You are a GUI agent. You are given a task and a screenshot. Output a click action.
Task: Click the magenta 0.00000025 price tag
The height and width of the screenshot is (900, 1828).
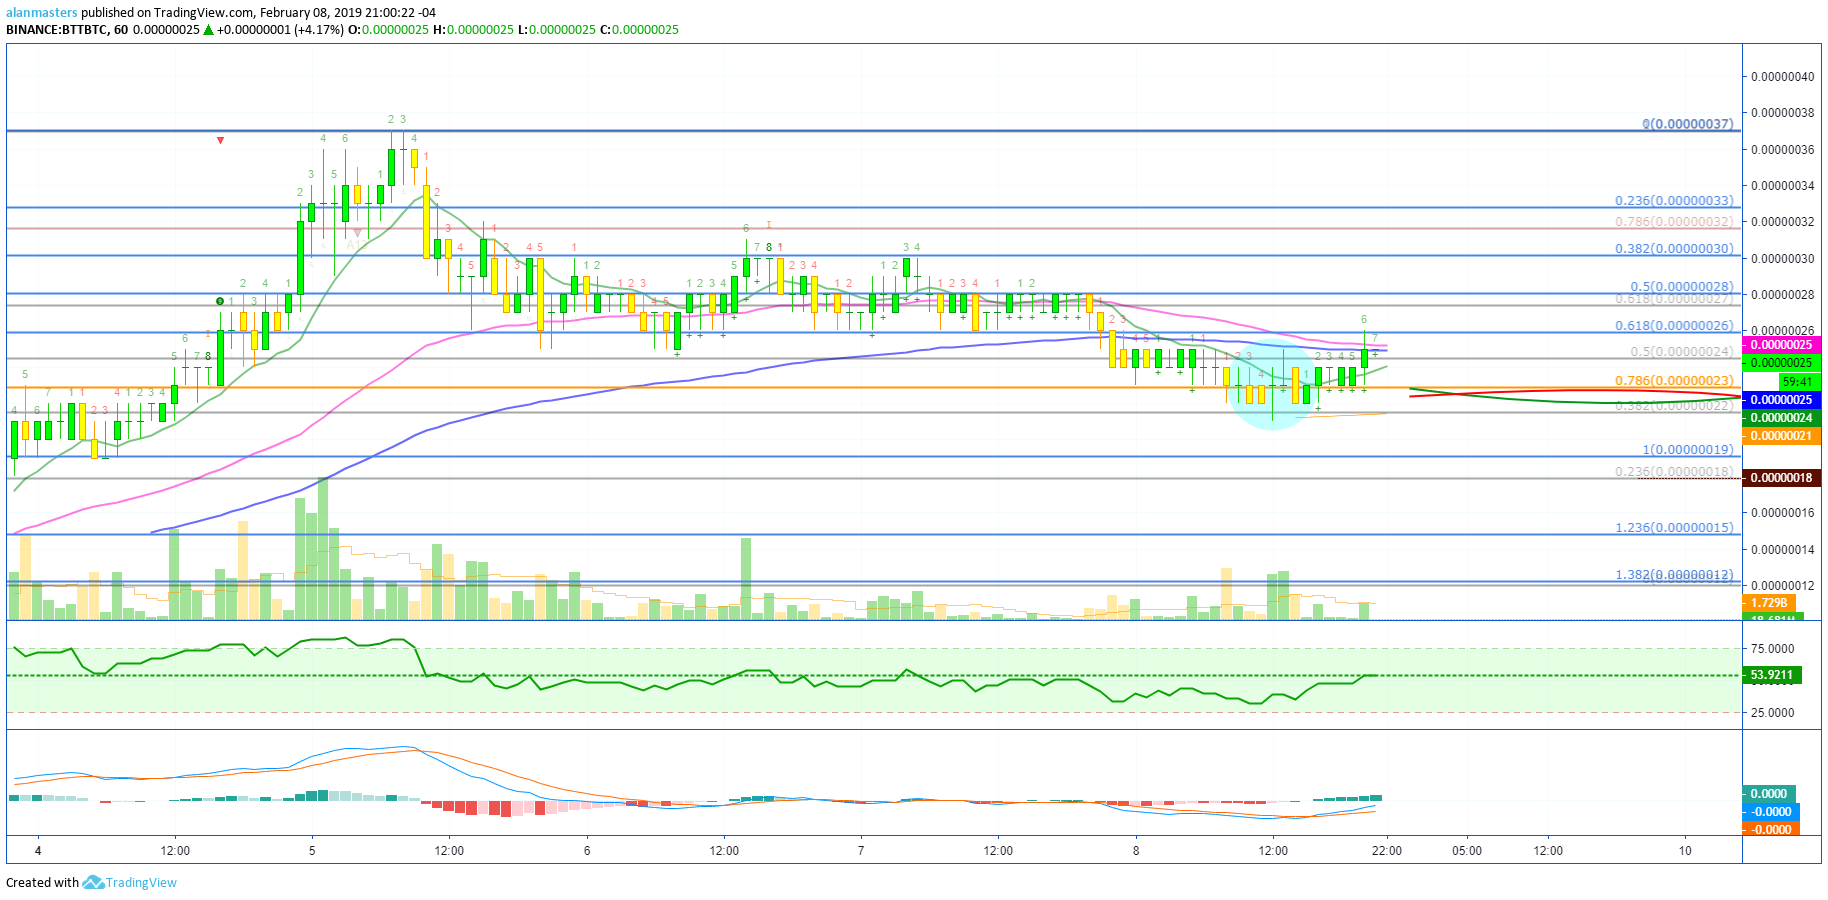pyautogui.click(x=1781, y=345)
